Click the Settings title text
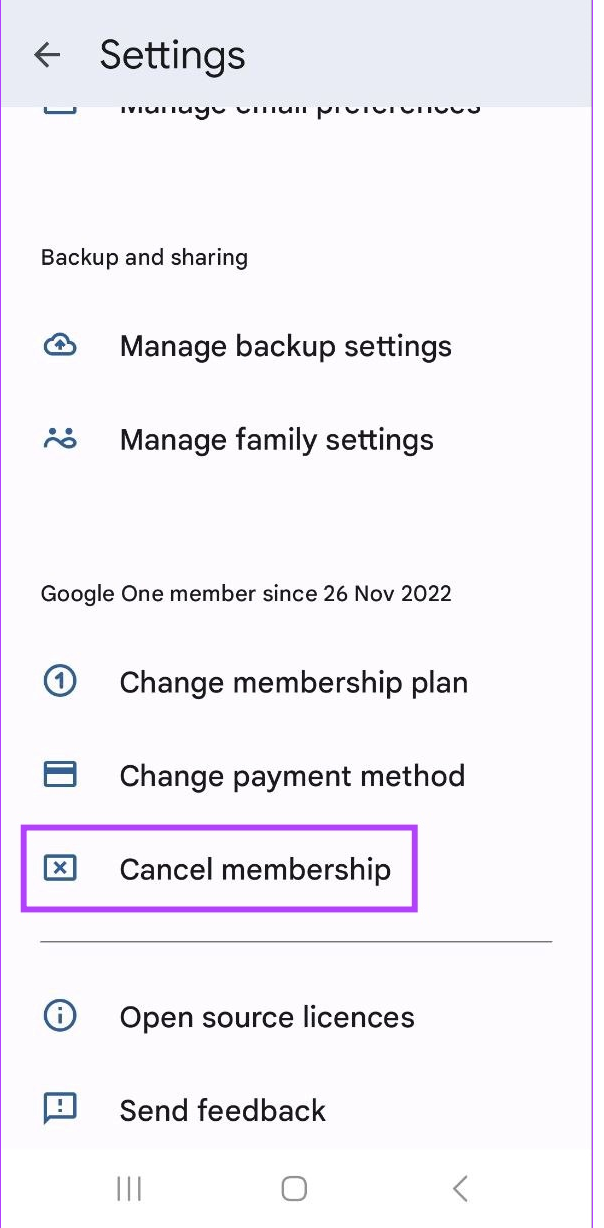604x1228 pixels. [x=171, y=55]
